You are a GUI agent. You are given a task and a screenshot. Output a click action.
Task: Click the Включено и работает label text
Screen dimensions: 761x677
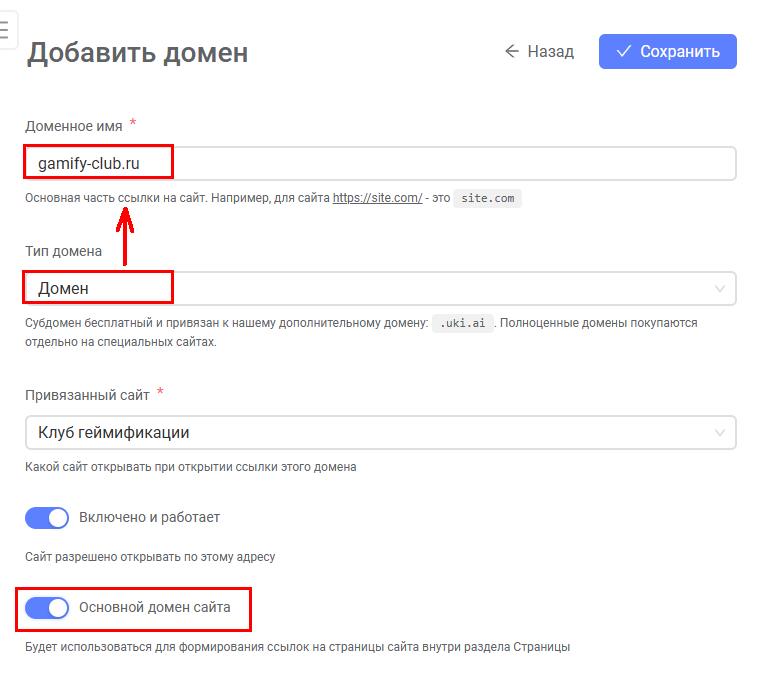point(149,518)
